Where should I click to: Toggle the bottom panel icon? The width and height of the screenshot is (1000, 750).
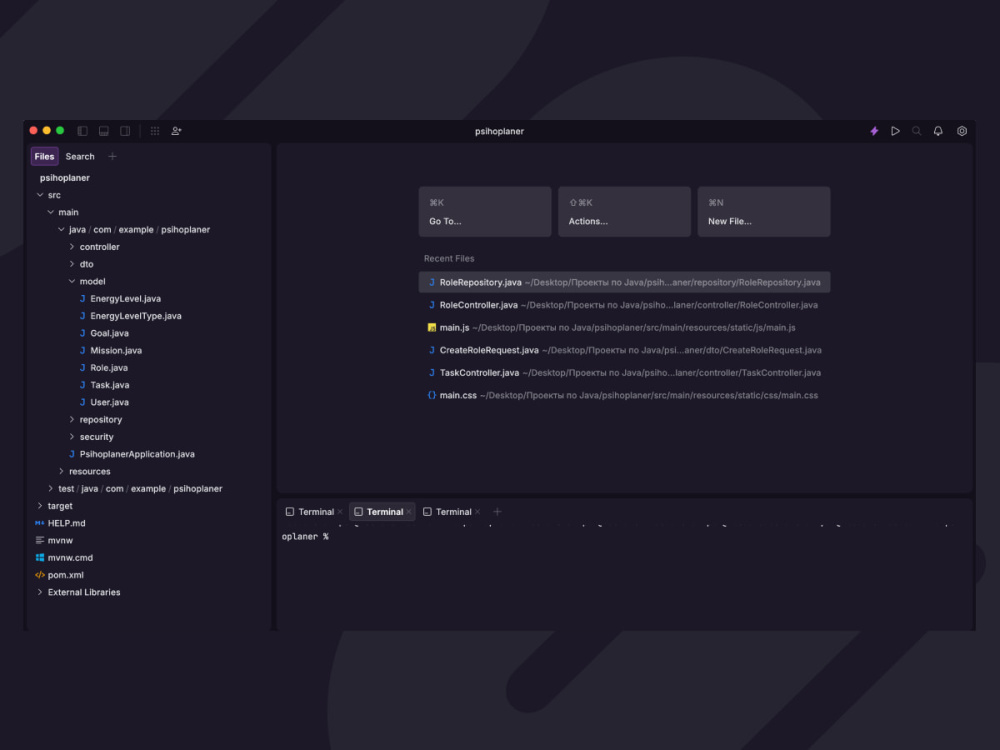[104, 131]
